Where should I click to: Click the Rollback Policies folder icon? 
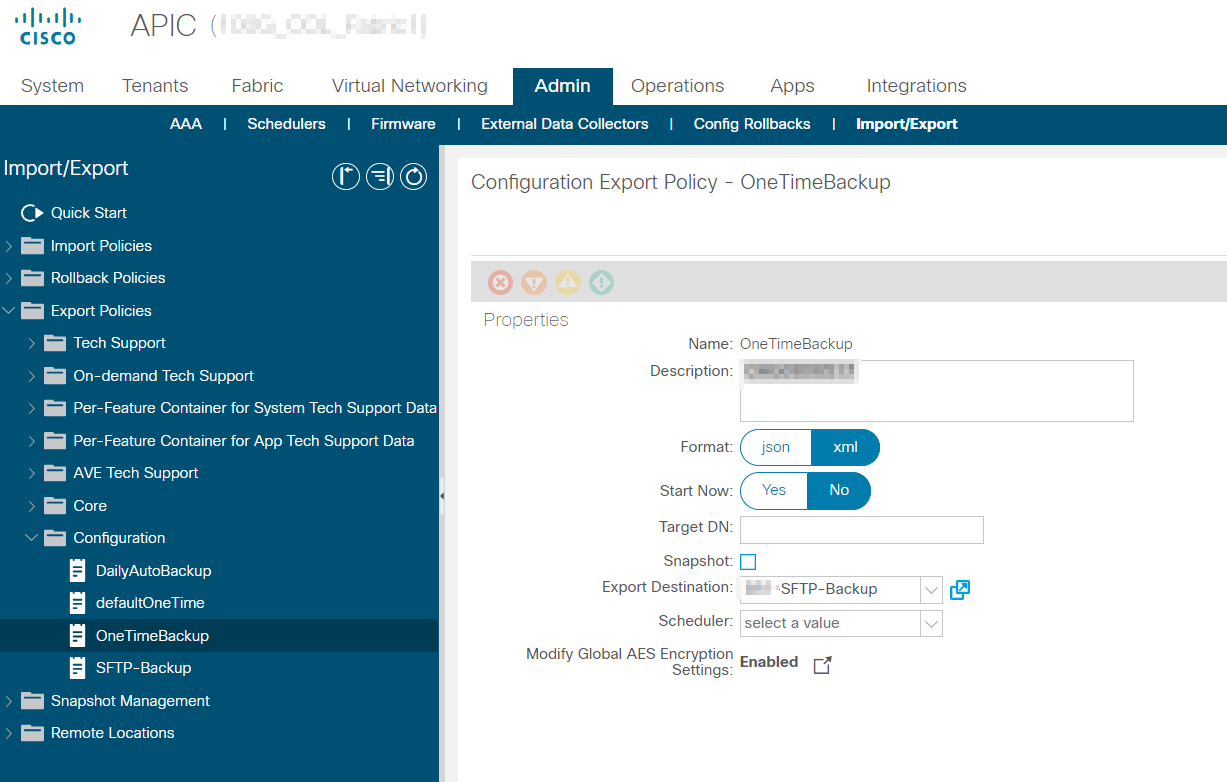(33, 278)
